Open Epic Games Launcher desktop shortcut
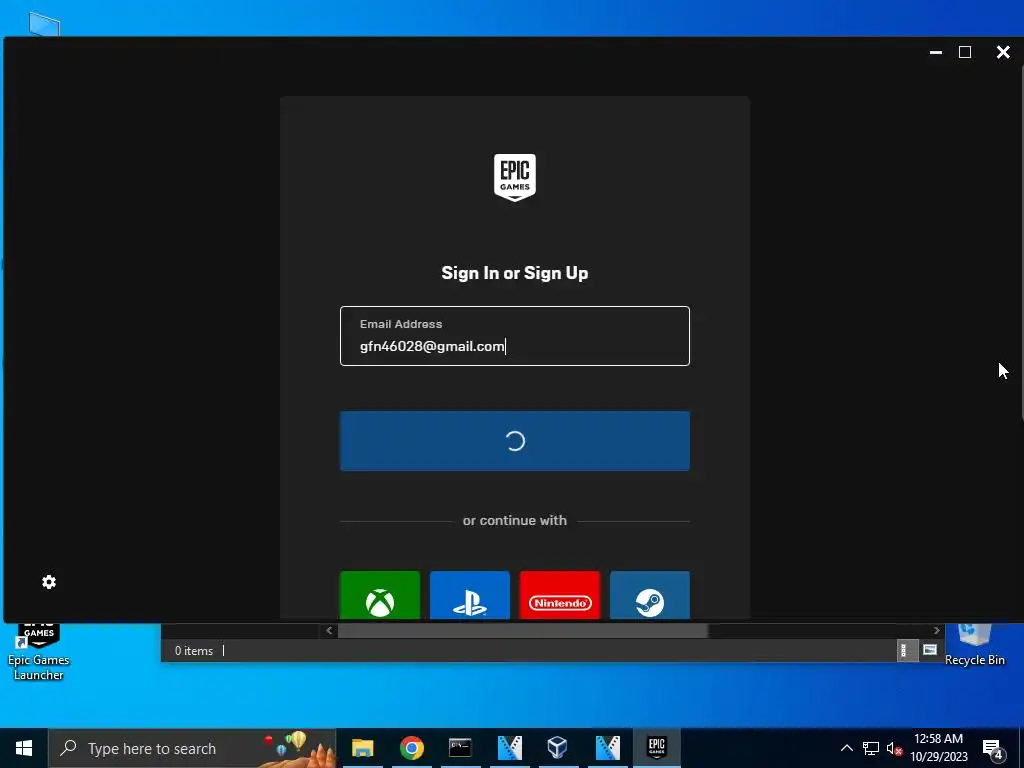This screenshot has width=1024, height=768. tap(39, 652)
